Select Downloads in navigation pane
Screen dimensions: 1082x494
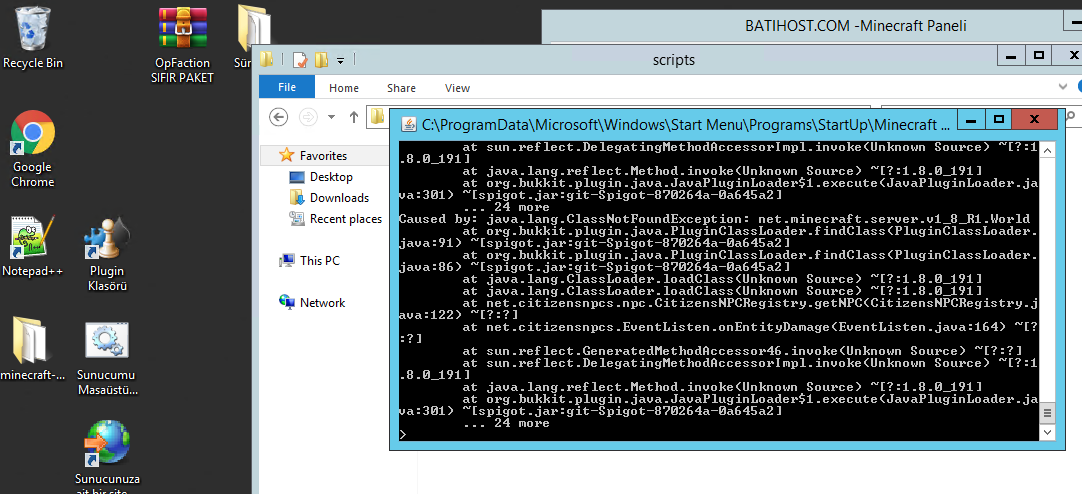329,197
